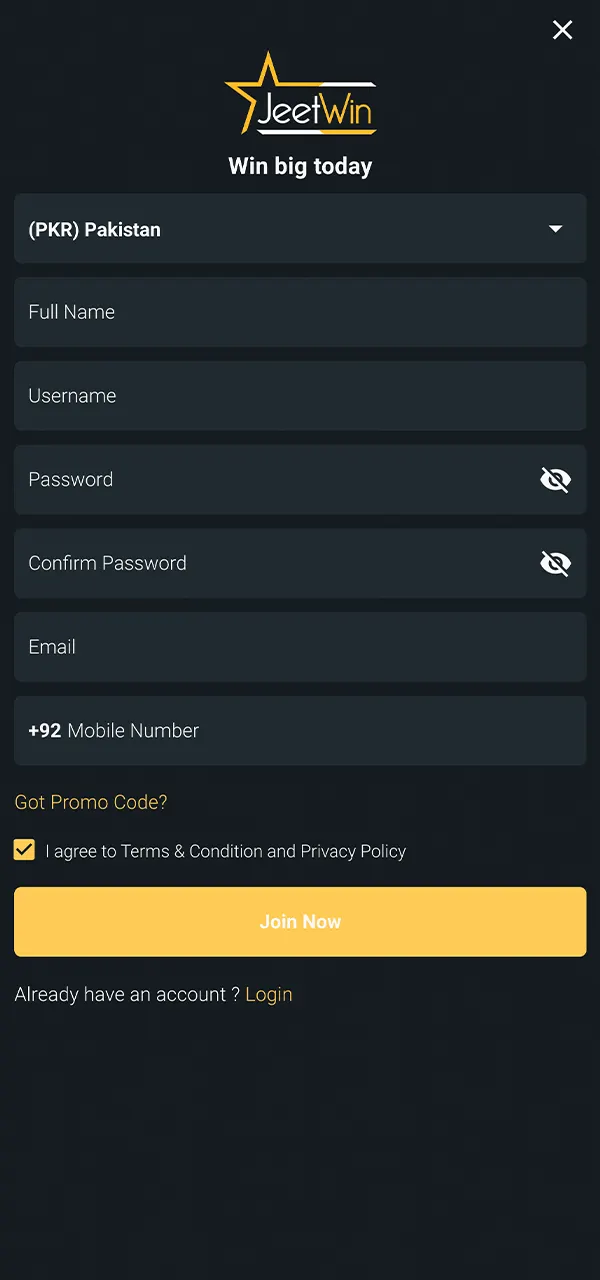Click the Win big today heading
Screen dimensions: 600x1280
click(300, 166)
